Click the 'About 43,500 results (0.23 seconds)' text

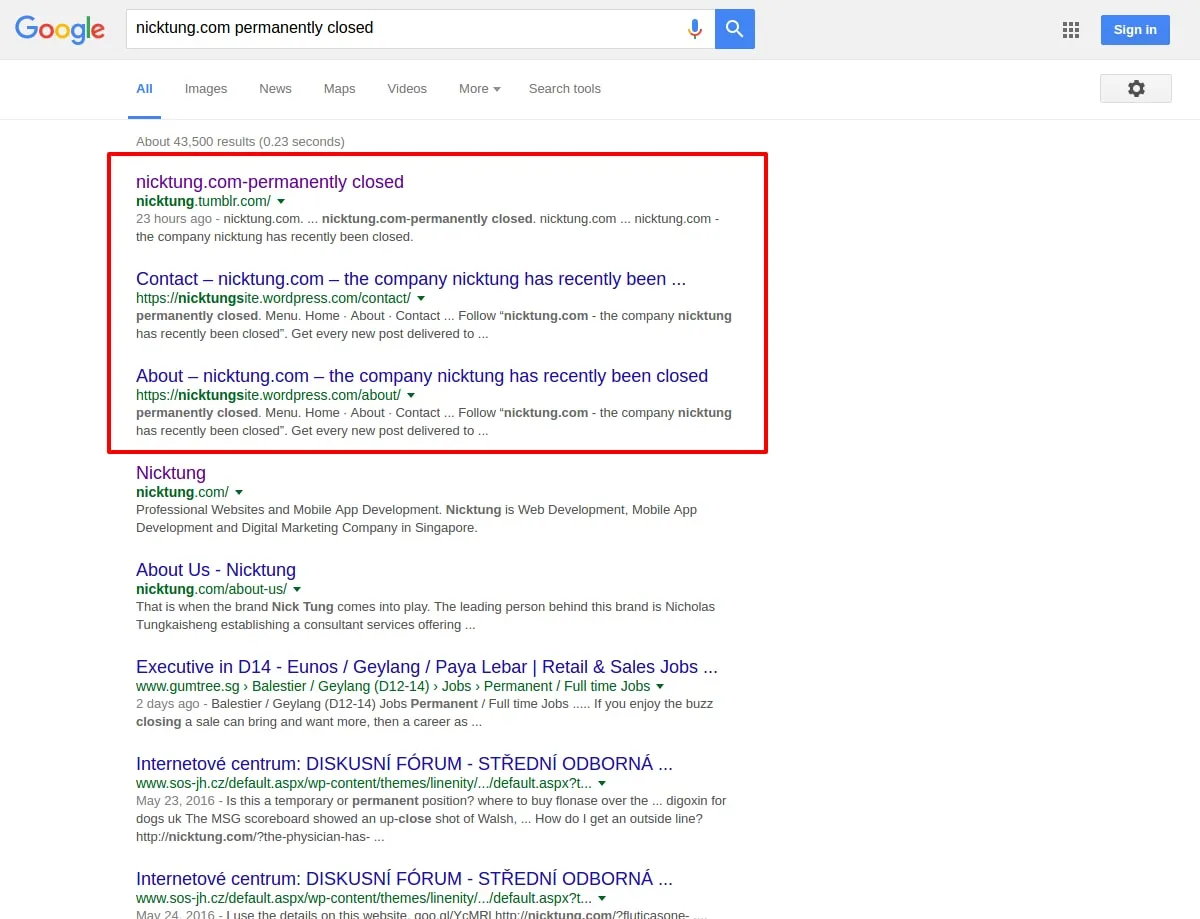[240, 142]
